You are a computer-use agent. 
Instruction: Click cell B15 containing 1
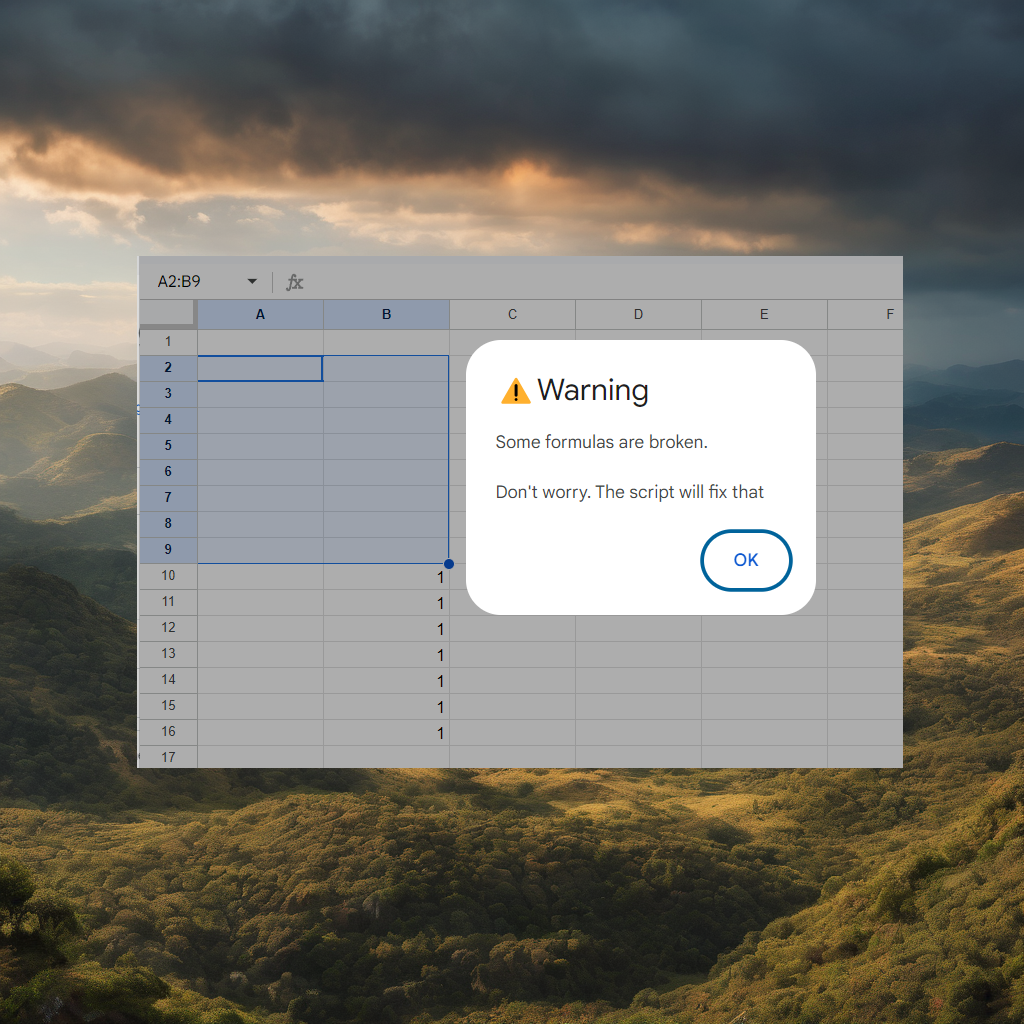(386, 707)
